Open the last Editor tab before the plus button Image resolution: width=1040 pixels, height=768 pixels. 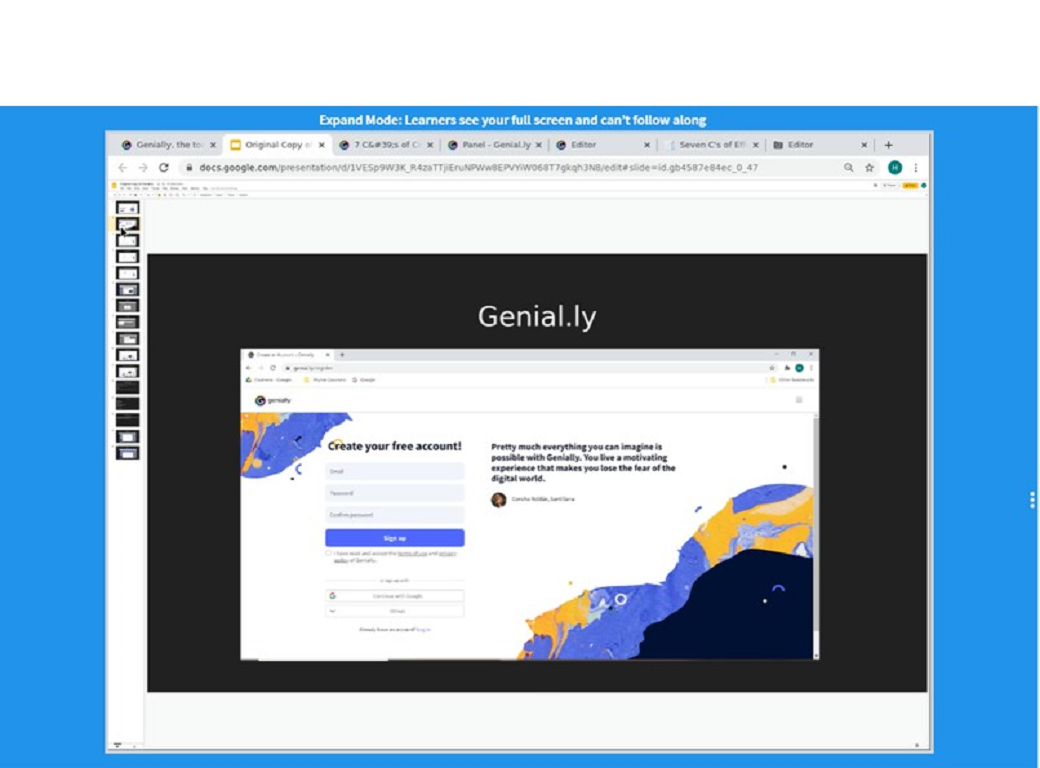pyautogui.click(x=819, y=145)
